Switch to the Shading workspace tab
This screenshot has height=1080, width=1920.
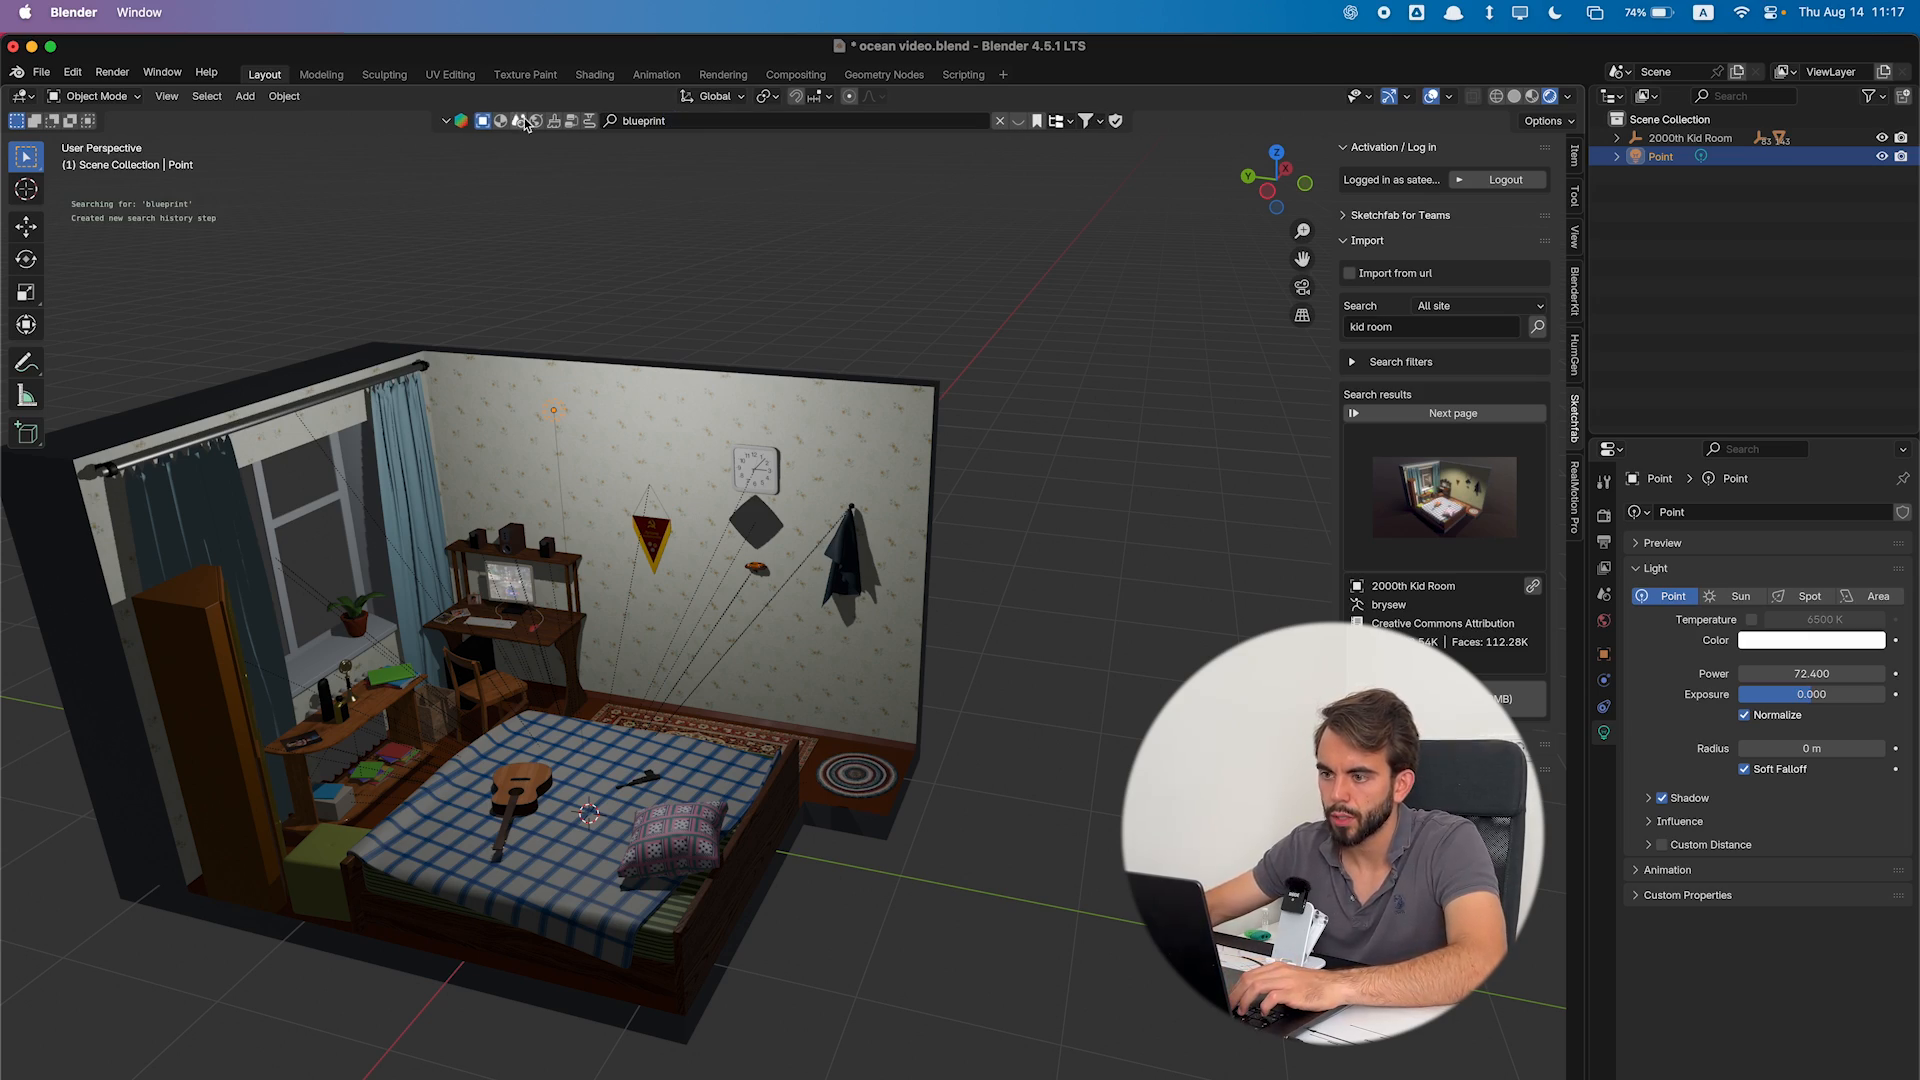pos(594,75)
